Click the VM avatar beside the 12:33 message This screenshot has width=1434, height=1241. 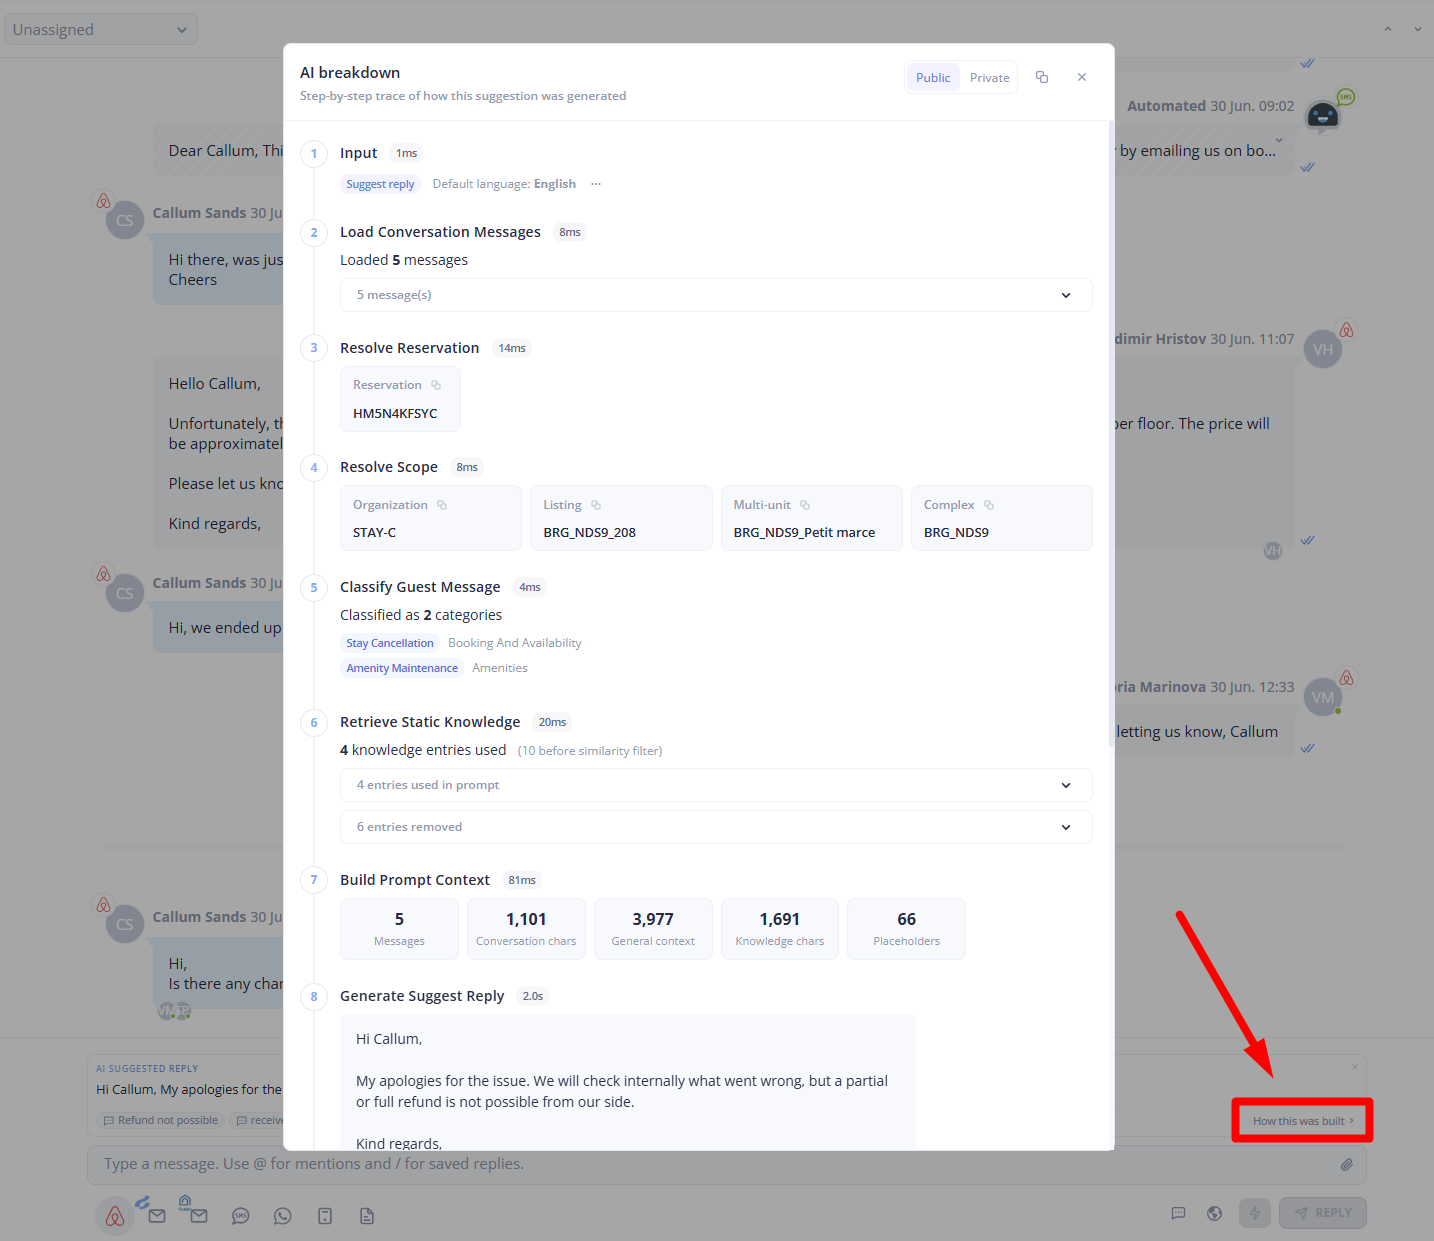point(1323,698)
